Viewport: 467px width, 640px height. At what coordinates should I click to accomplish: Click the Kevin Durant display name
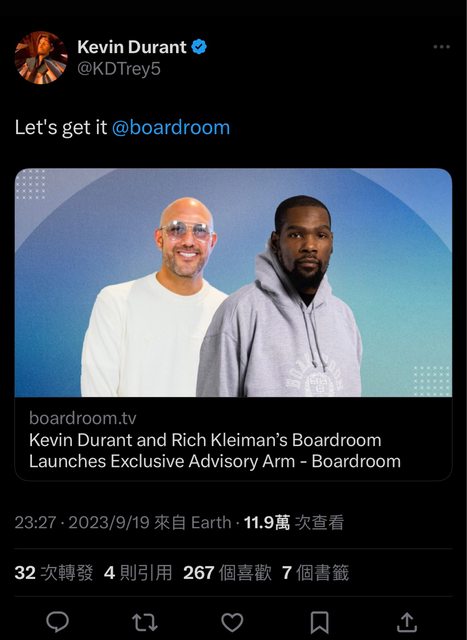click(132, 47)
